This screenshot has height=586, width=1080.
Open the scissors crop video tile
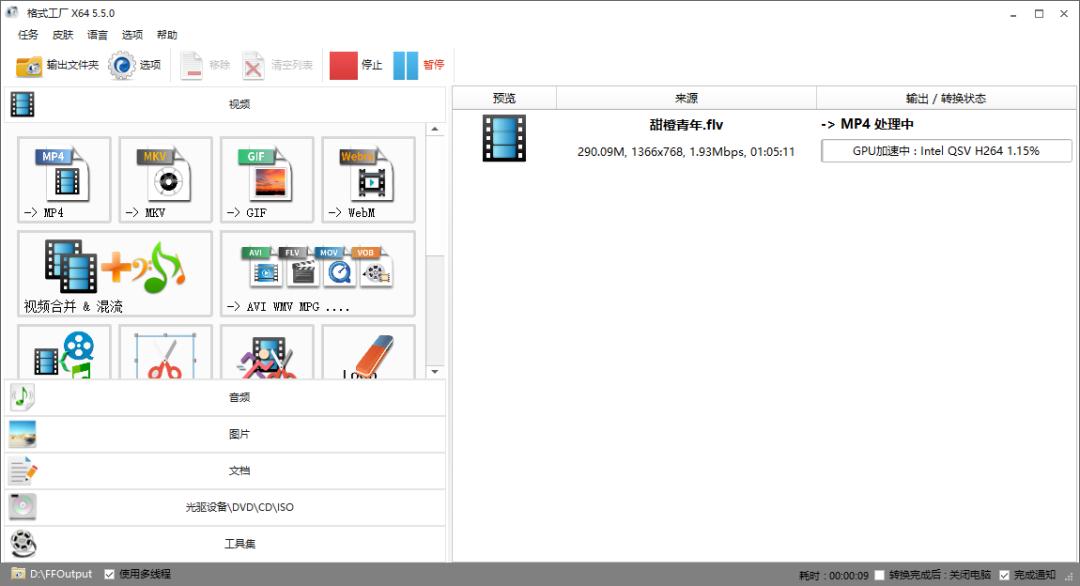pos(165,353)
